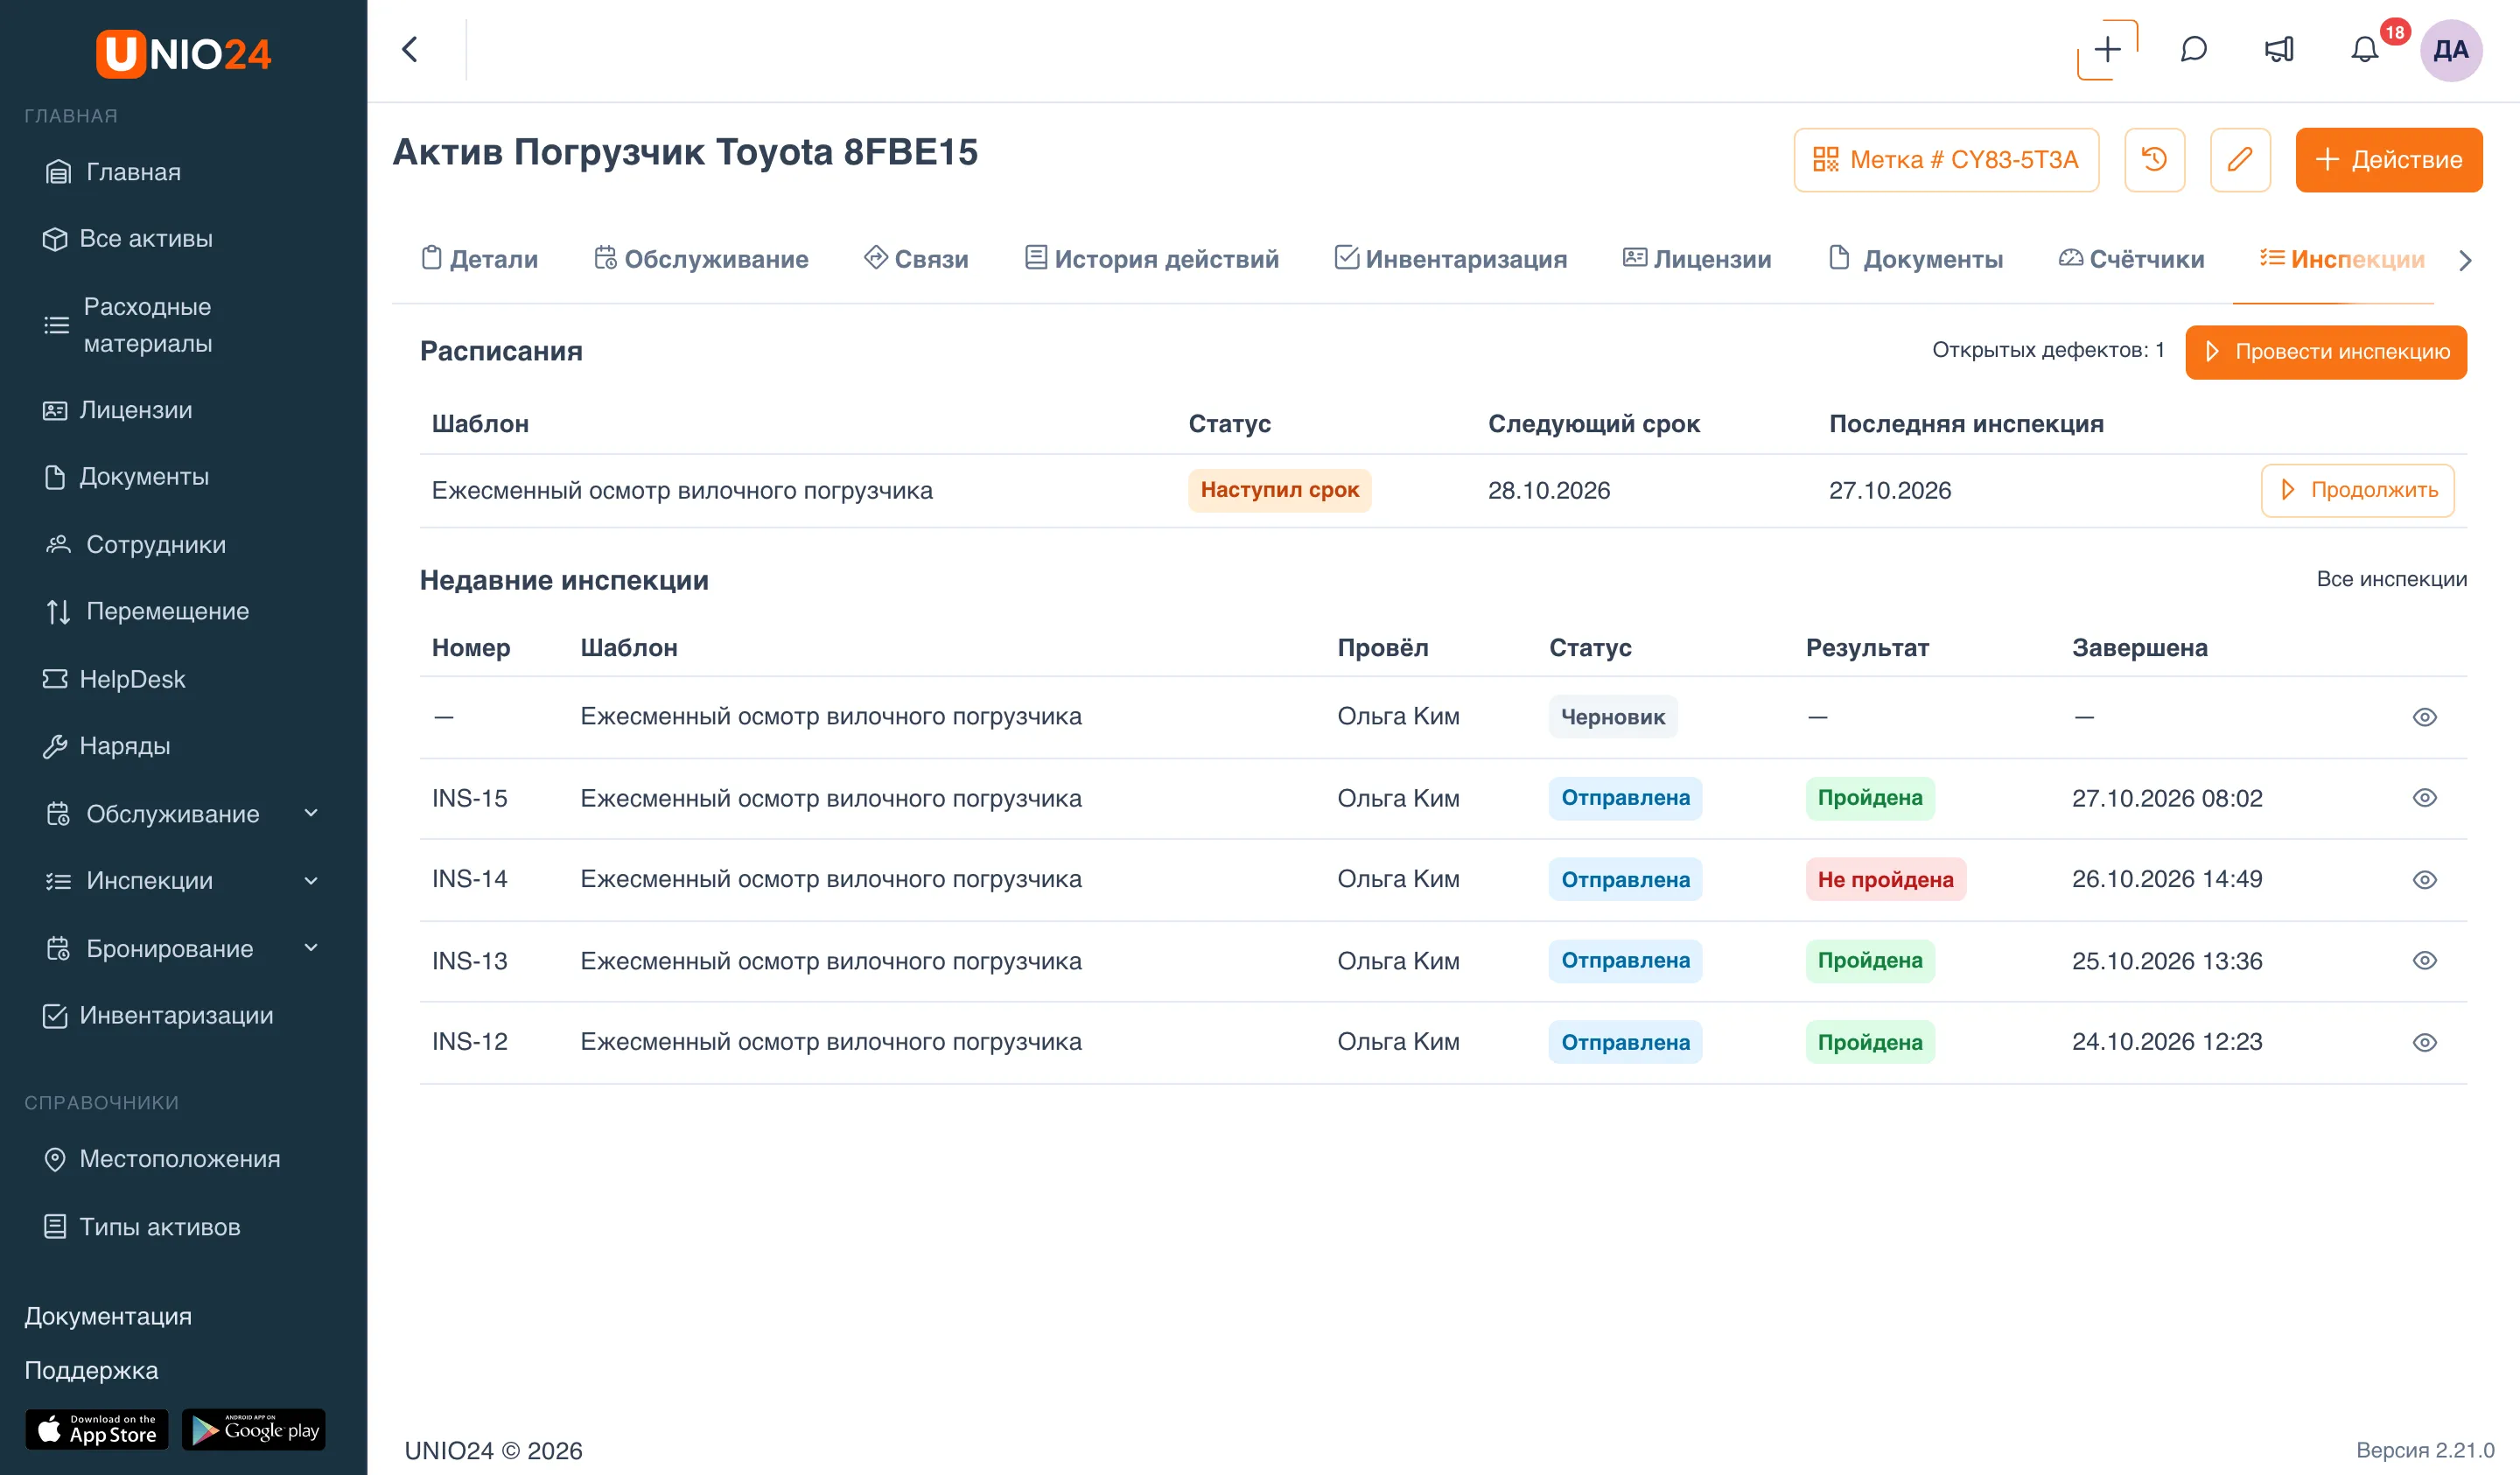Image resolution: width=2520 pixels, height=1475 pixels.
Task: Switch to the Детали tab
Action: 479,259
